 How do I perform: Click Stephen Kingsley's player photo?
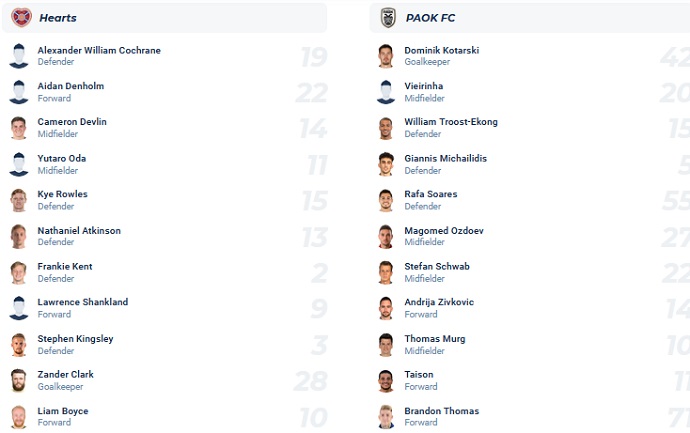[x=19, y=345]
